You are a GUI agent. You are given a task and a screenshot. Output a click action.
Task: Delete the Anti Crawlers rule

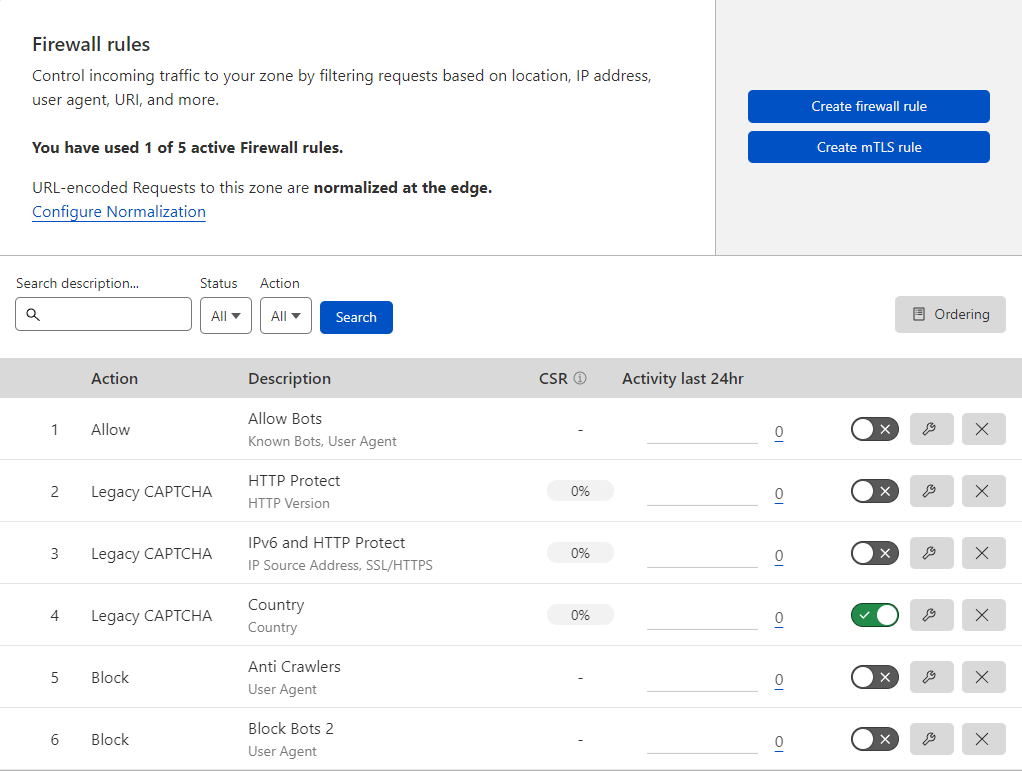click(x=984, y=677)
